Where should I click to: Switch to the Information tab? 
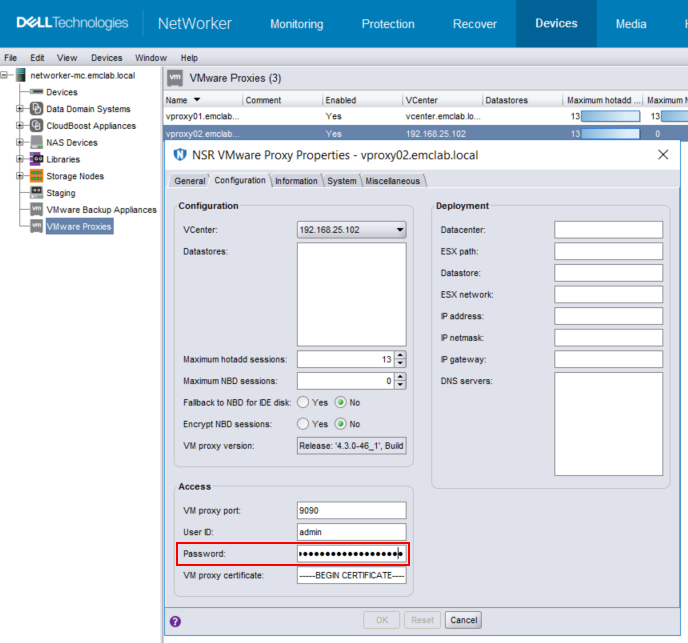[296, 181]
